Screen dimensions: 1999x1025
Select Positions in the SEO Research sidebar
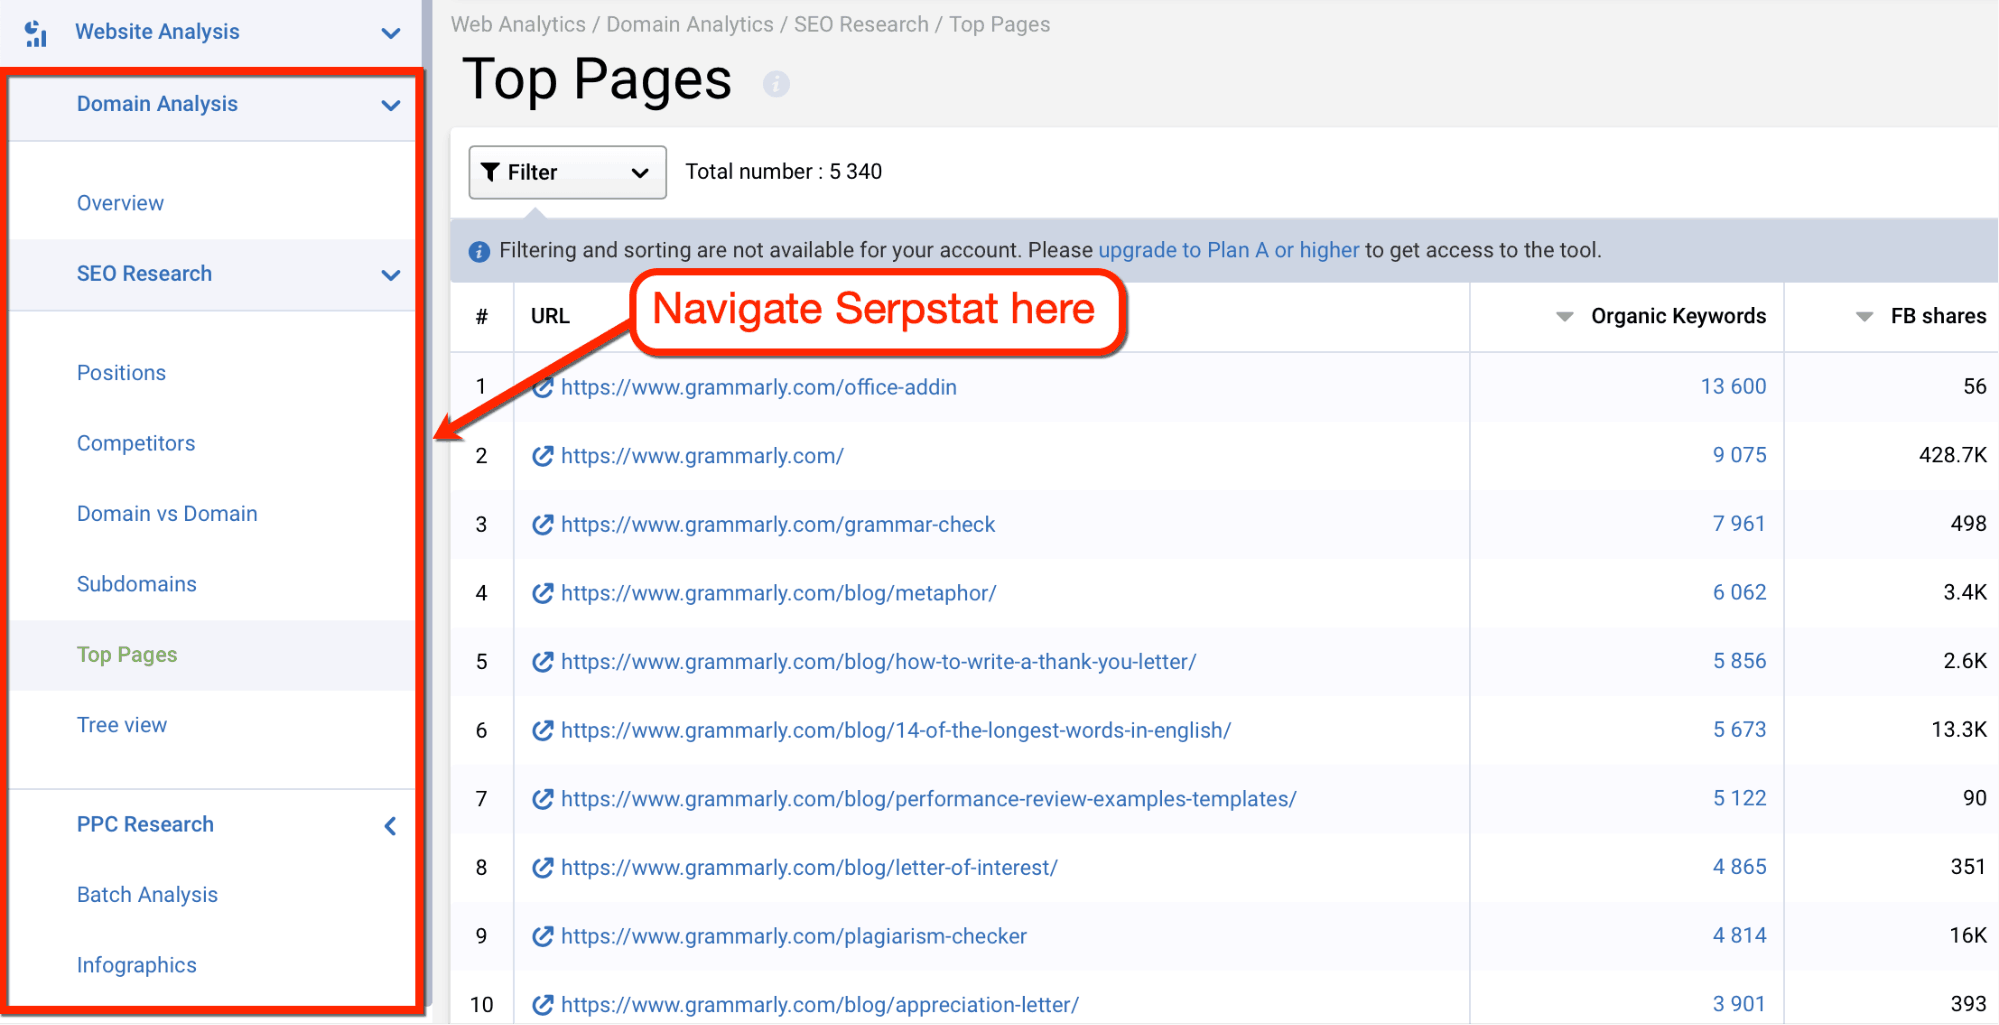[x=121, y=372]
